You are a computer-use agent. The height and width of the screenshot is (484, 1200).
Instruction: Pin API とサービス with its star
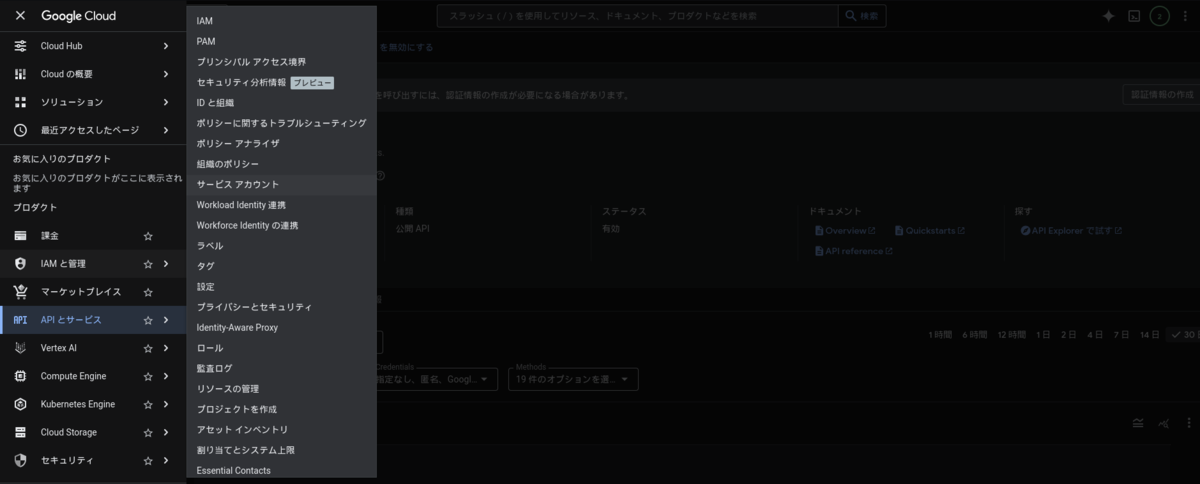[148, 320]
